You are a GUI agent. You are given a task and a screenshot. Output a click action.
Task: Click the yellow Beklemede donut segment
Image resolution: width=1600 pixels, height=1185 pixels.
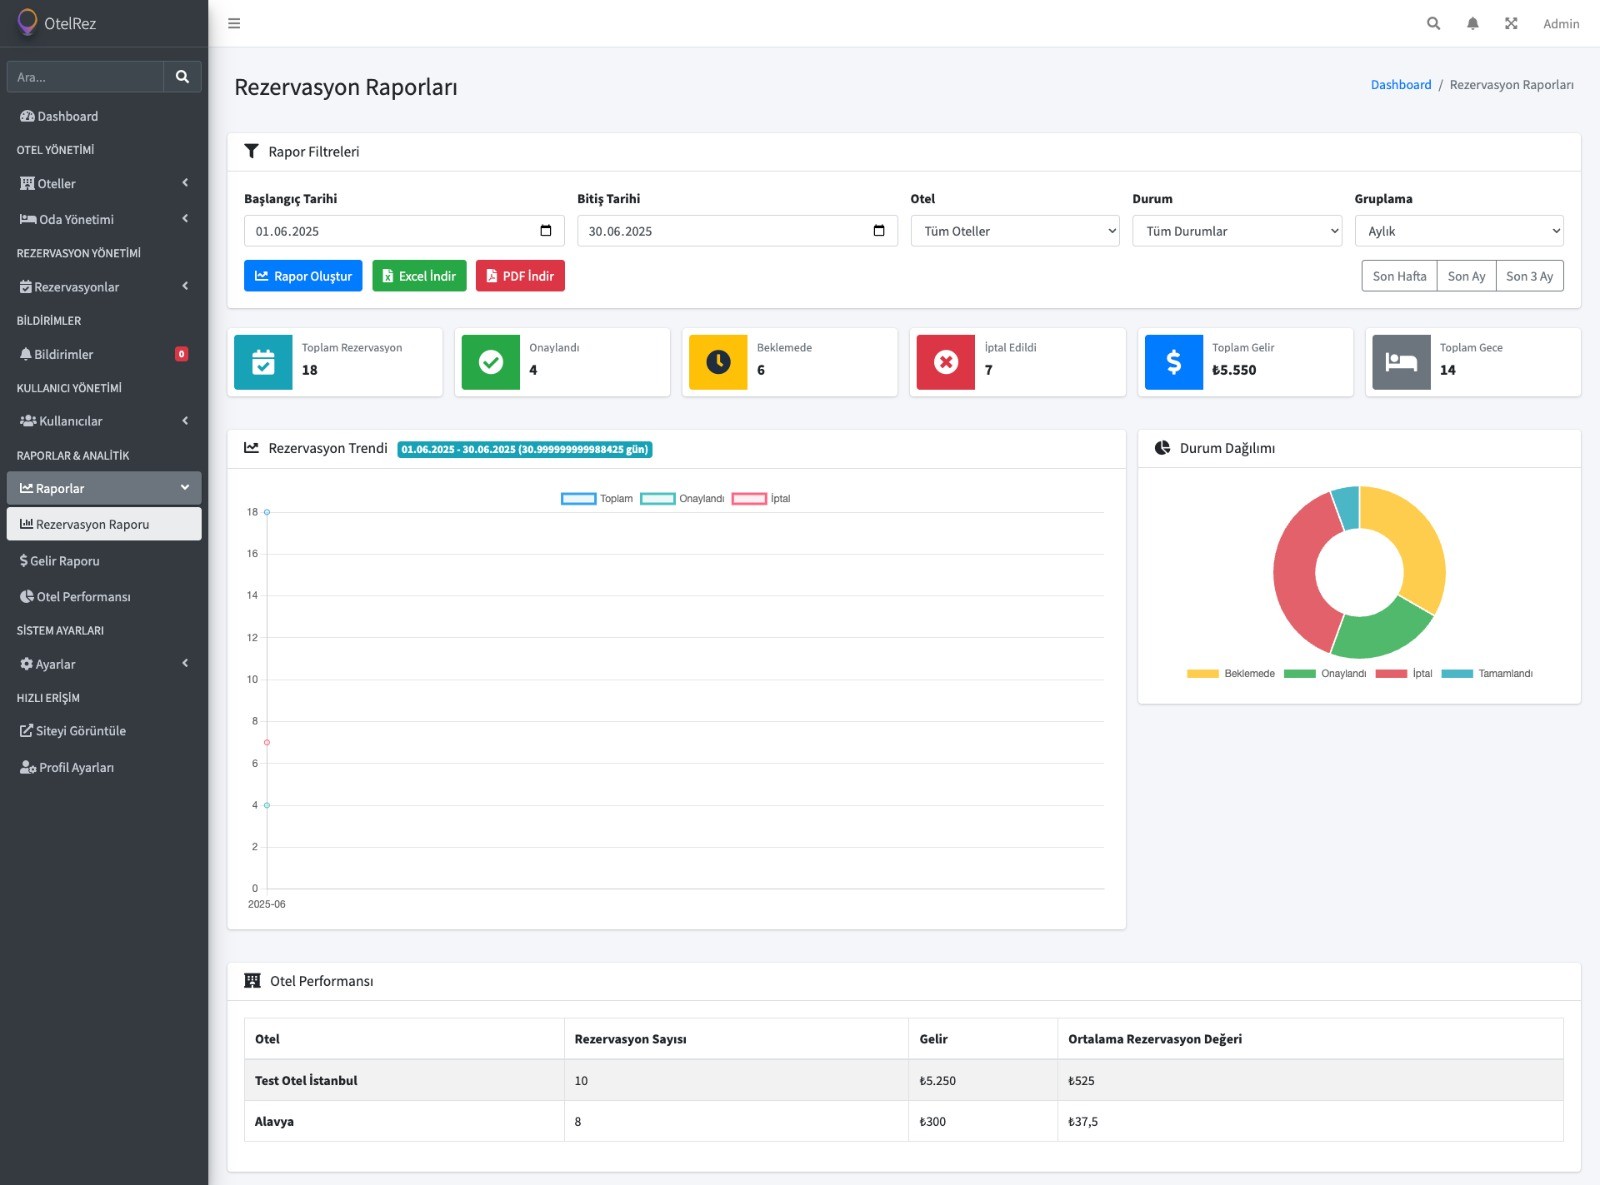click(x=1416, y=540)
